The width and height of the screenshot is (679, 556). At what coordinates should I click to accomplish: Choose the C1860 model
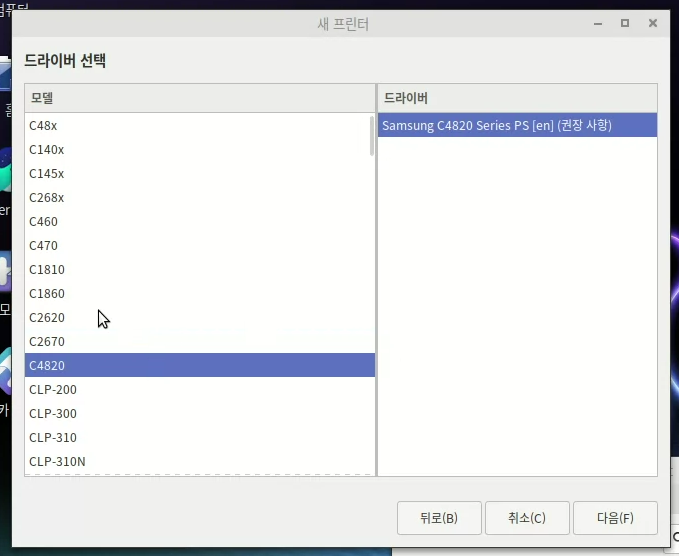[x=200, y=294]
